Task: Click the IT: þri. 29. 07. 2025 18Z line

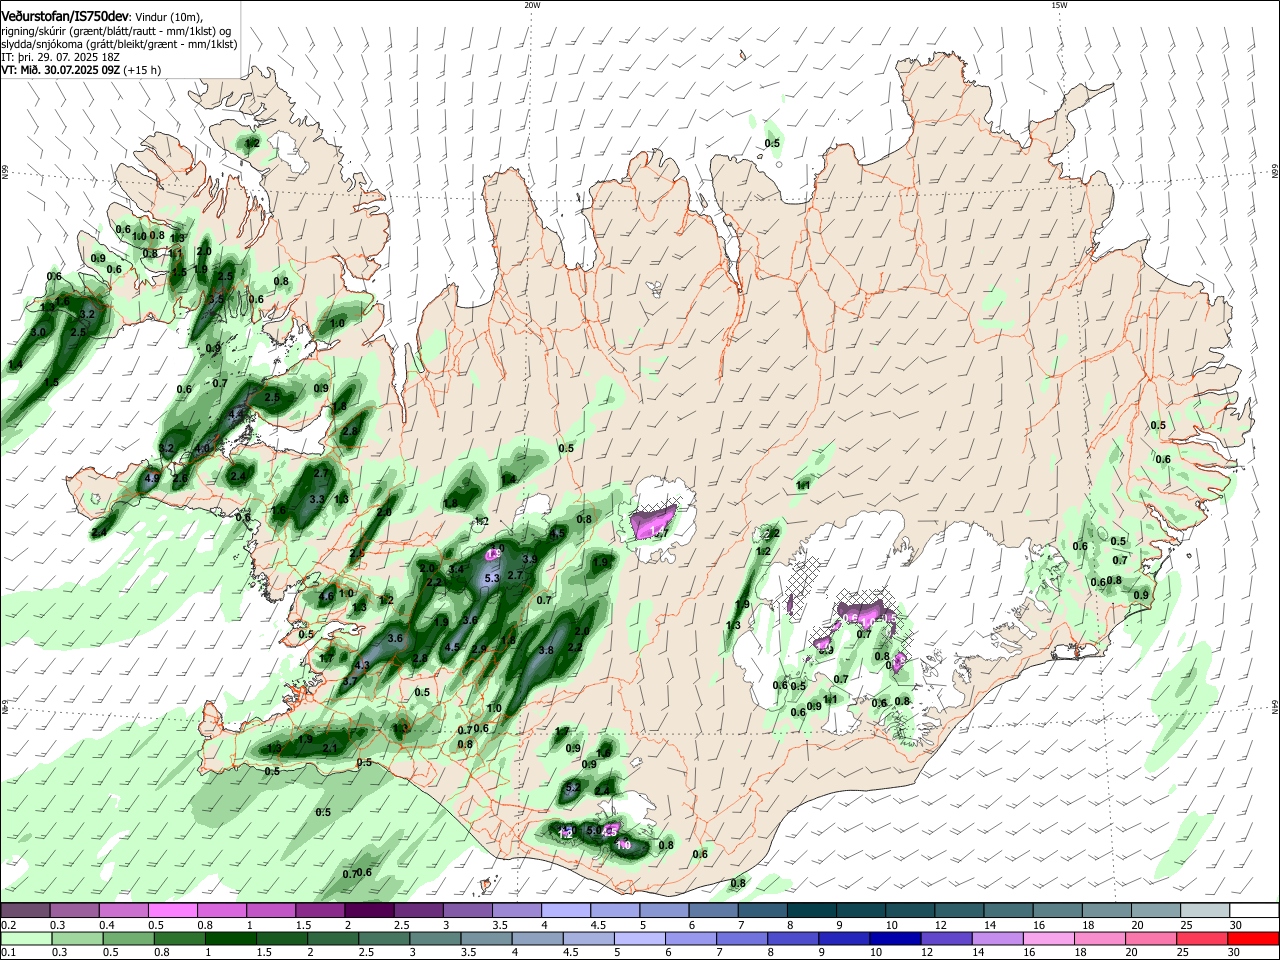Action: click(61, 57)
